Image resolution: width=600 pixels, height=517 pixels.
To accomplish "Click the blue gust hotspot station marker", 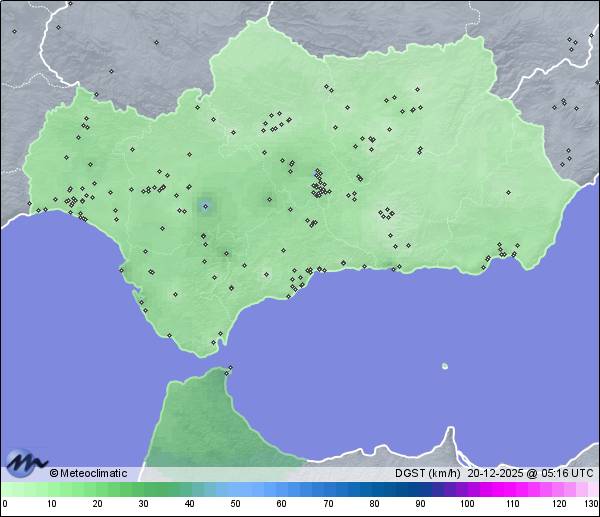I will coord(205,207).
